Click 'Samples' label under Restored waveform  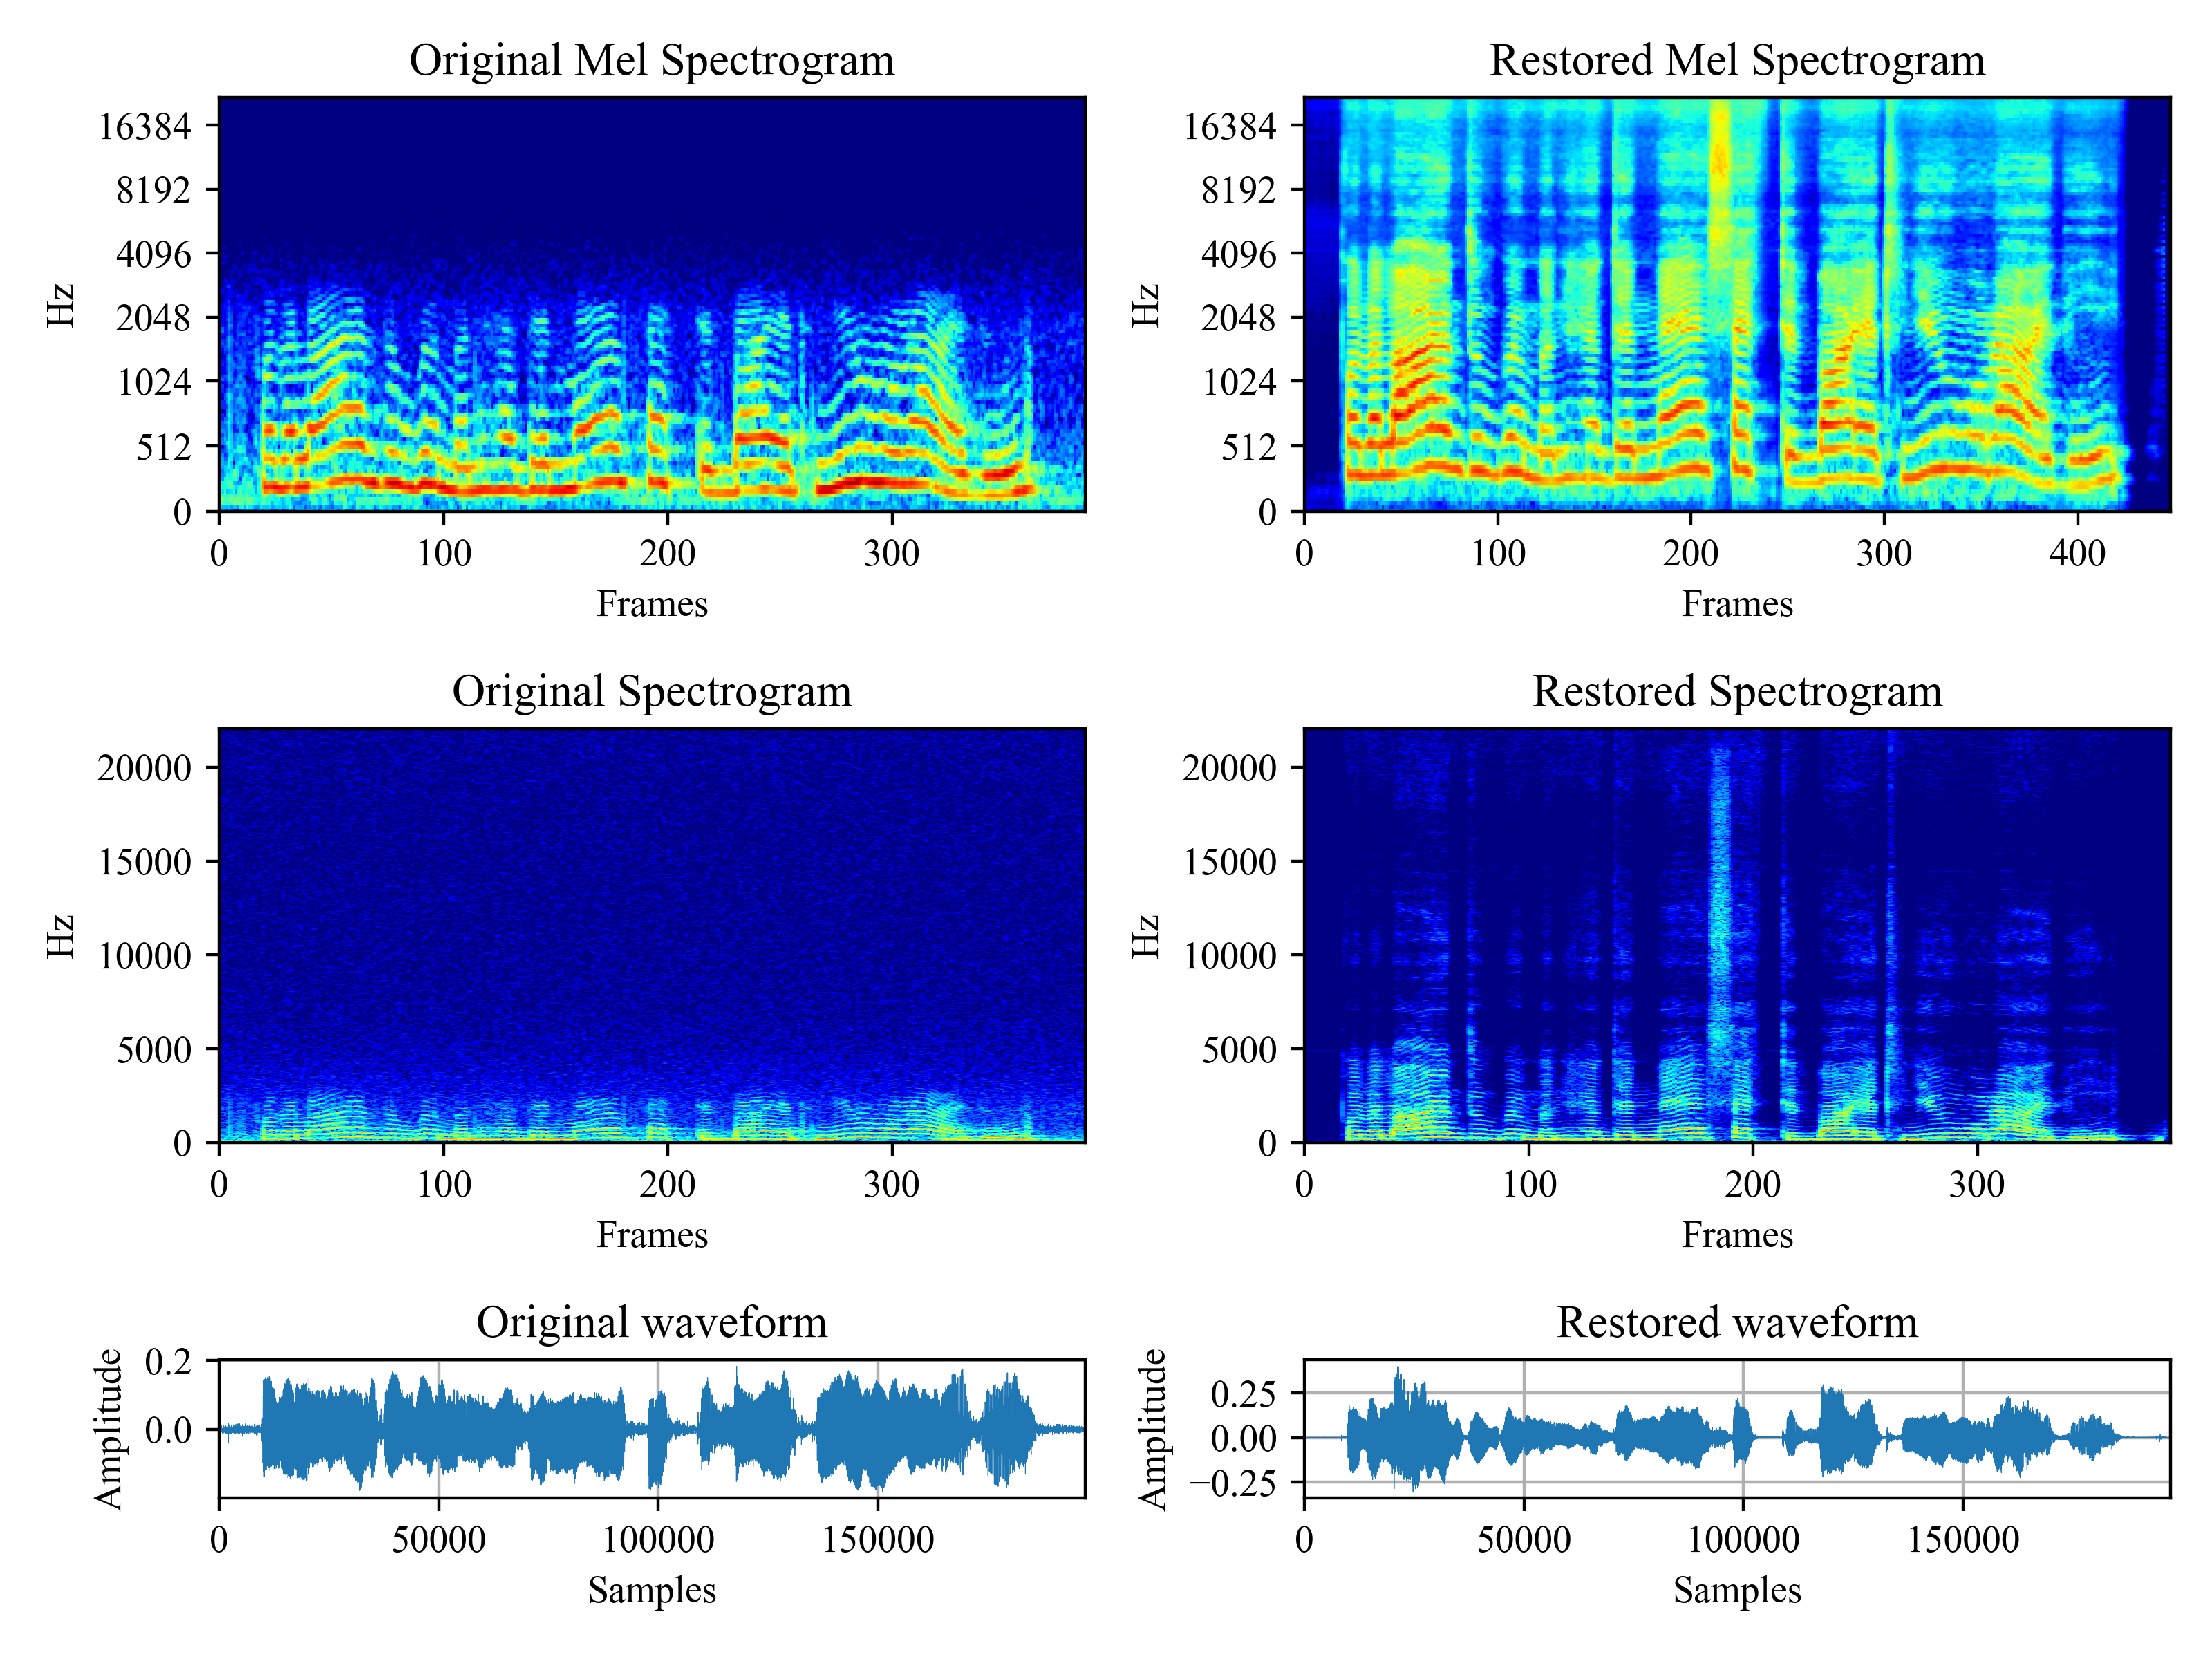point(1737,1590)
